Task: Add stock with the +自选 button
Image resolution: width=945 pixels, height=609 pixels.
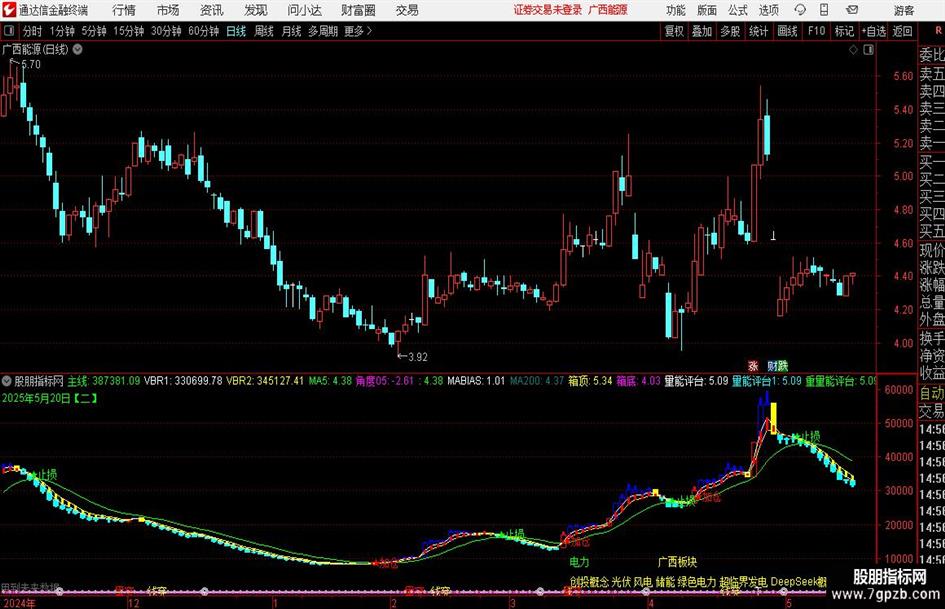Action: pos(873,31)
